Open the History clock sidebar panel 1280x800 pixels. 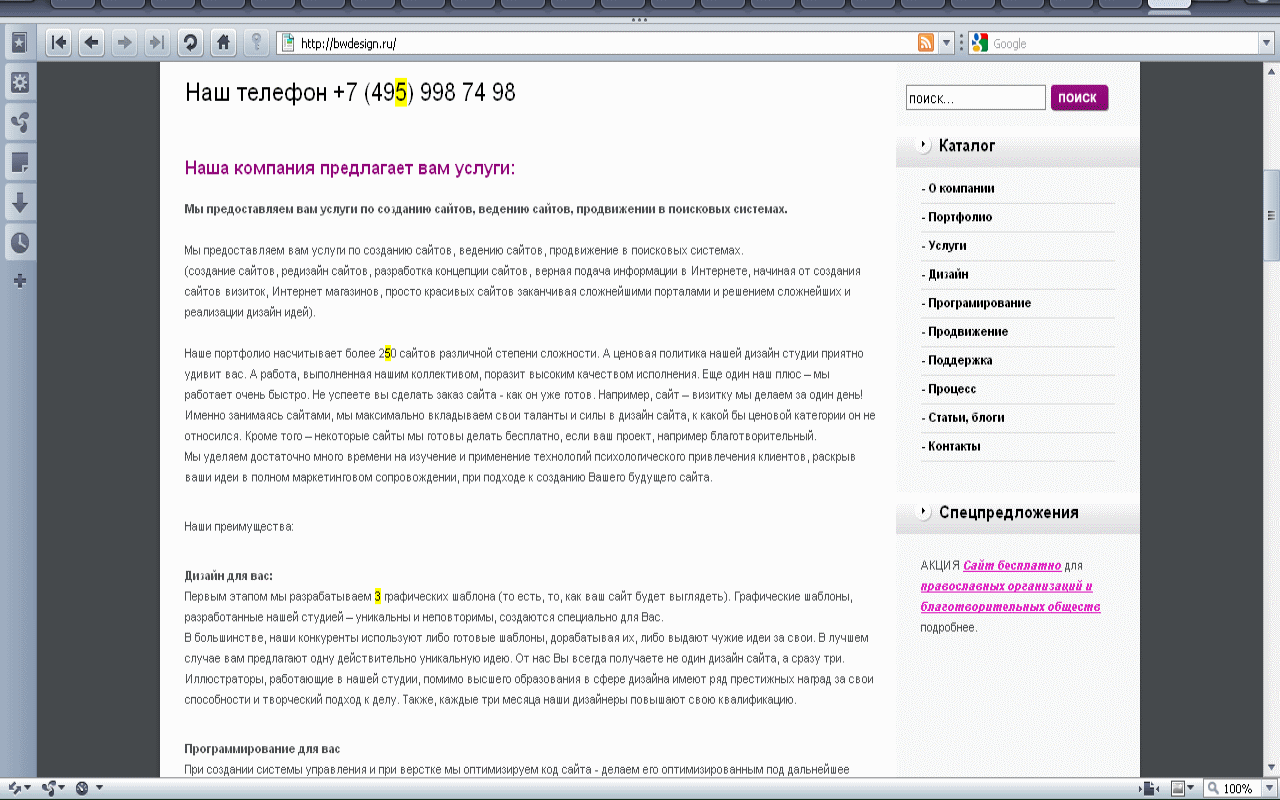[20, 240]
